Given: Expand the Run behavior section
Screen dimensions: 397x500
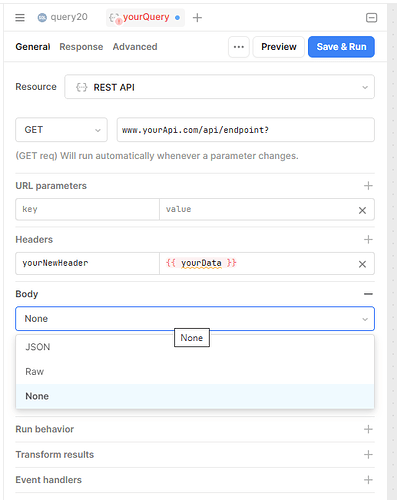Looking at the screenshot, I should [x=368, y=429].
